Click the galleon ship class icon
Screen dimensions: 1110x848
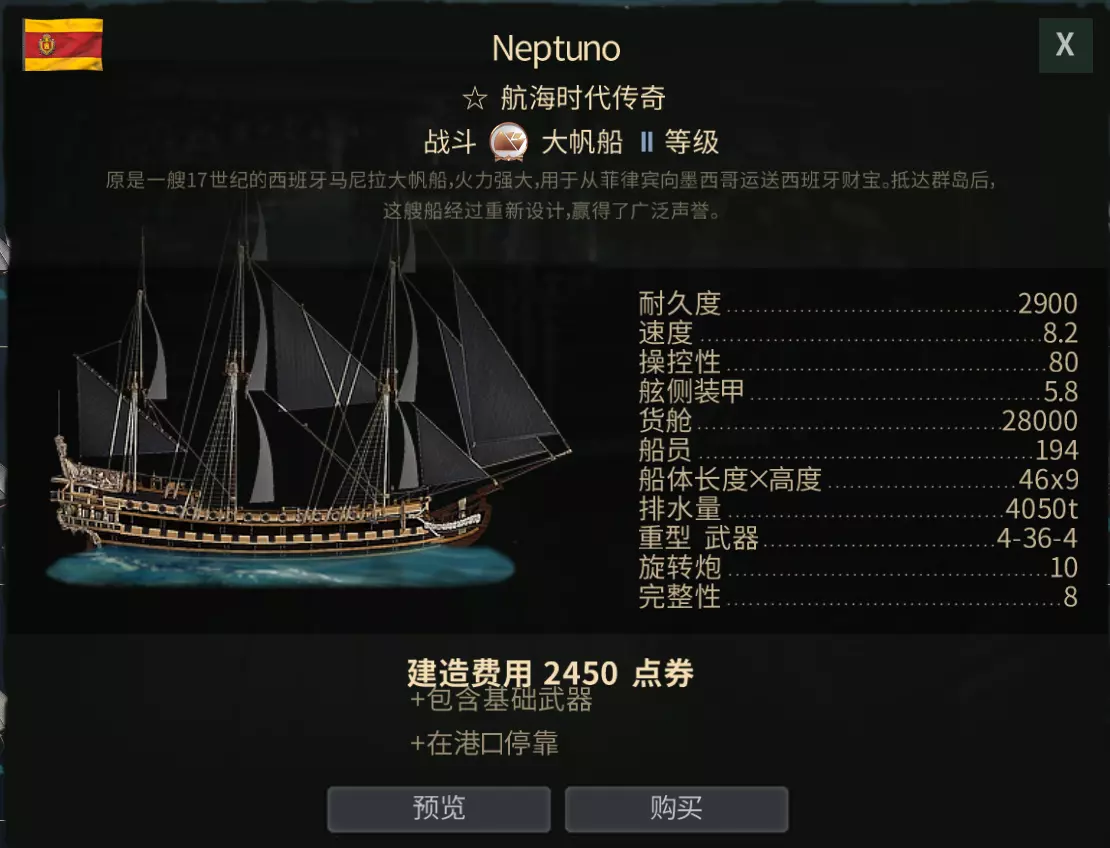509,142
